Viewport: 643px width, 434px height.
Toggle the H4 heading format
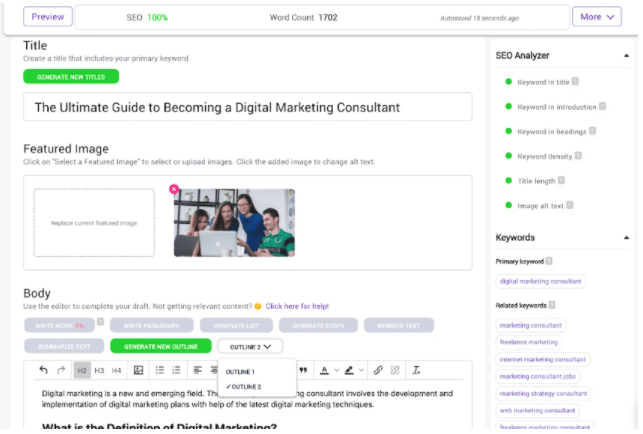point(116,370)
